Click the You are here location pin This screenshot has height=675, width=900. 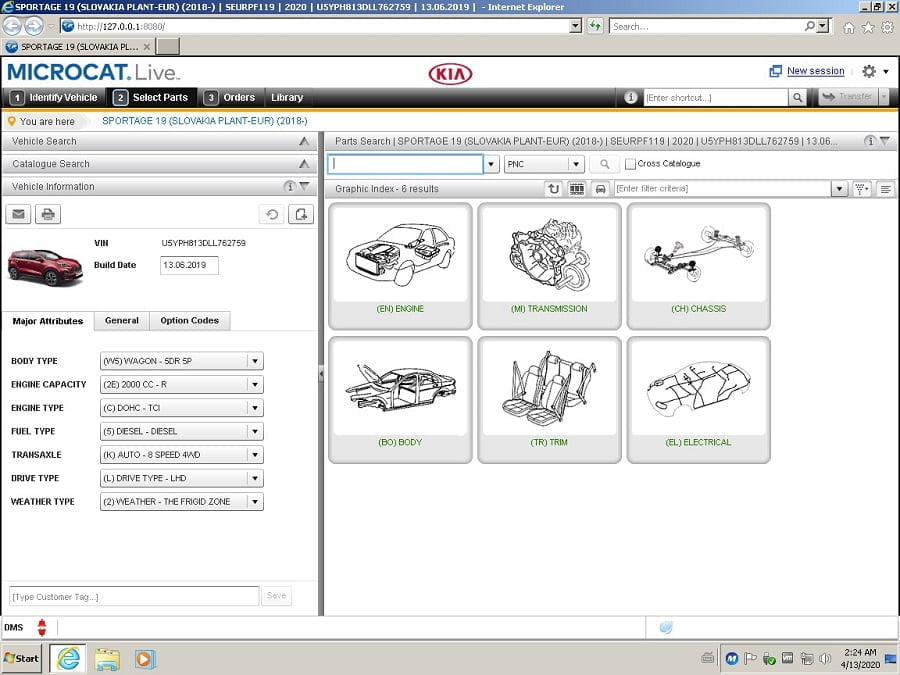click(x=11, y=121)
